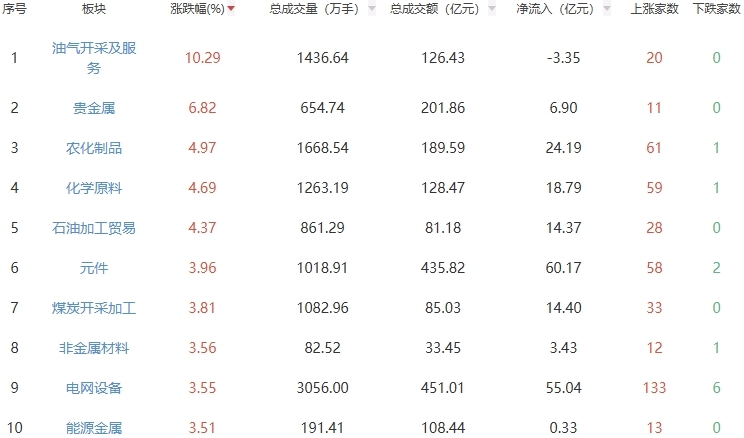The width and height of the screenshot is (744, 438).
Task: Open the 化学原料 sector link
Action: [94, 188]
